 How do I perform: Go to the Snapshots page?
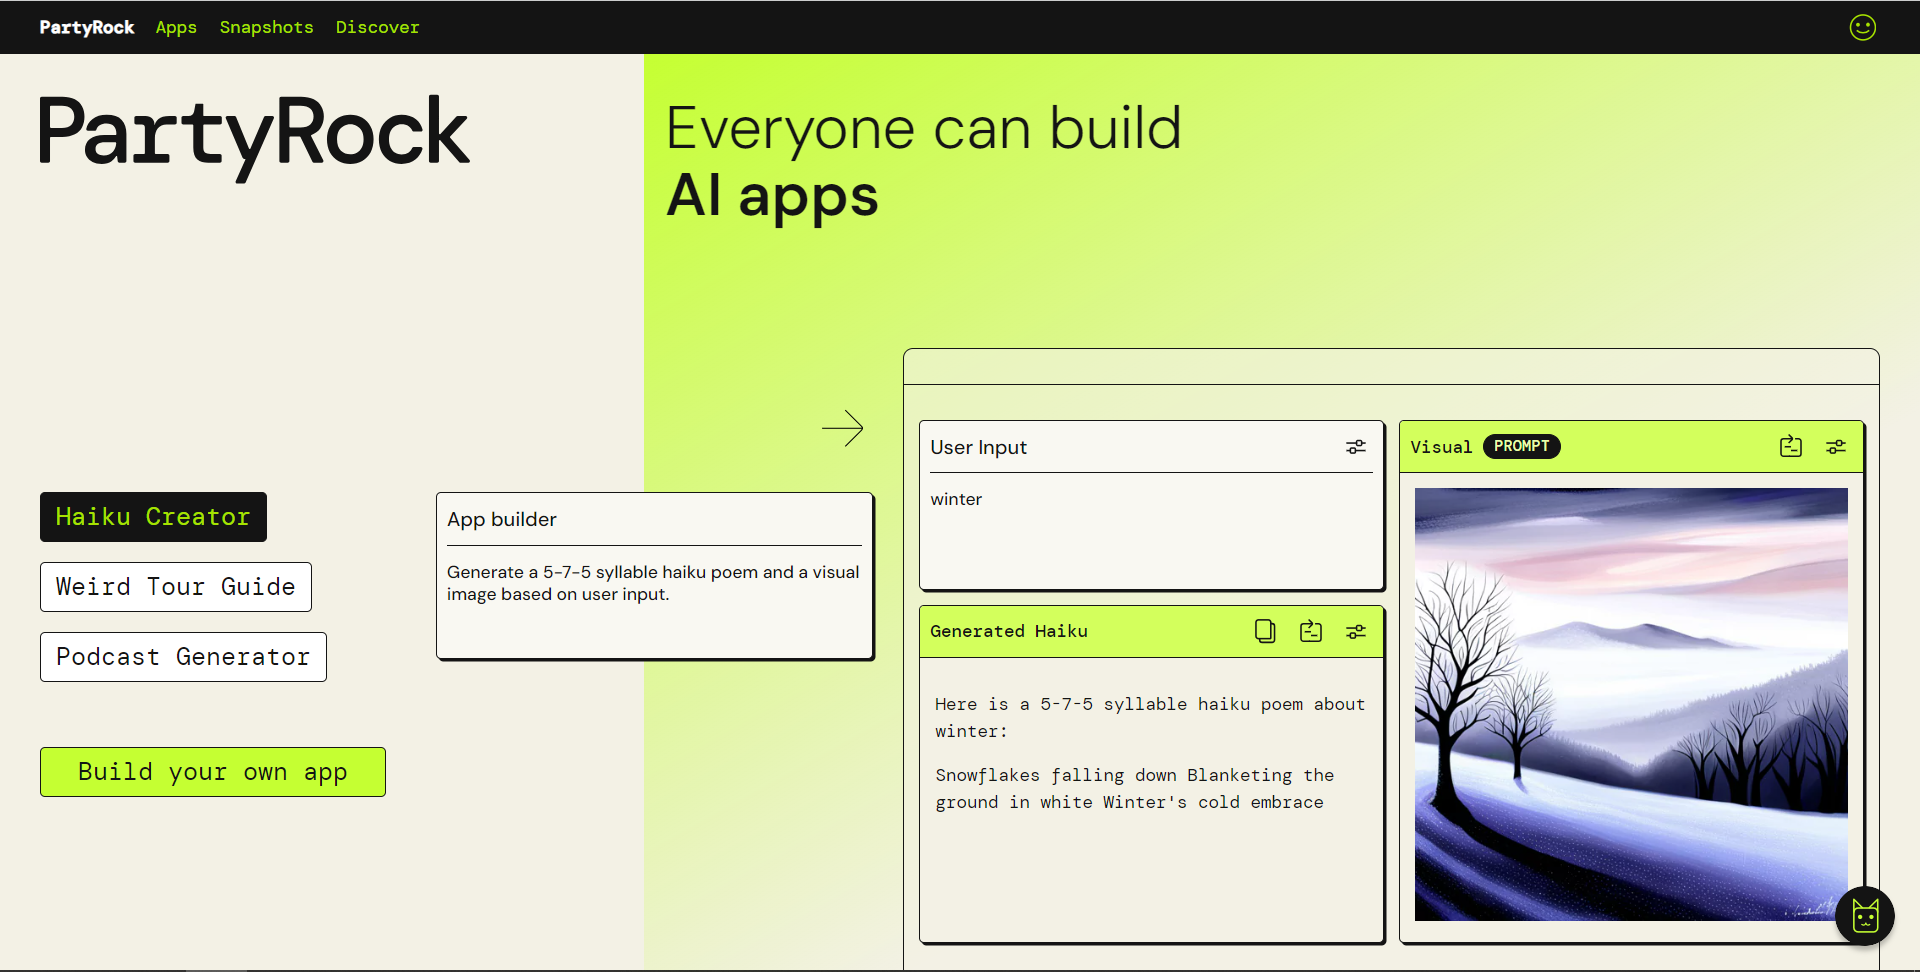point(266,27)
